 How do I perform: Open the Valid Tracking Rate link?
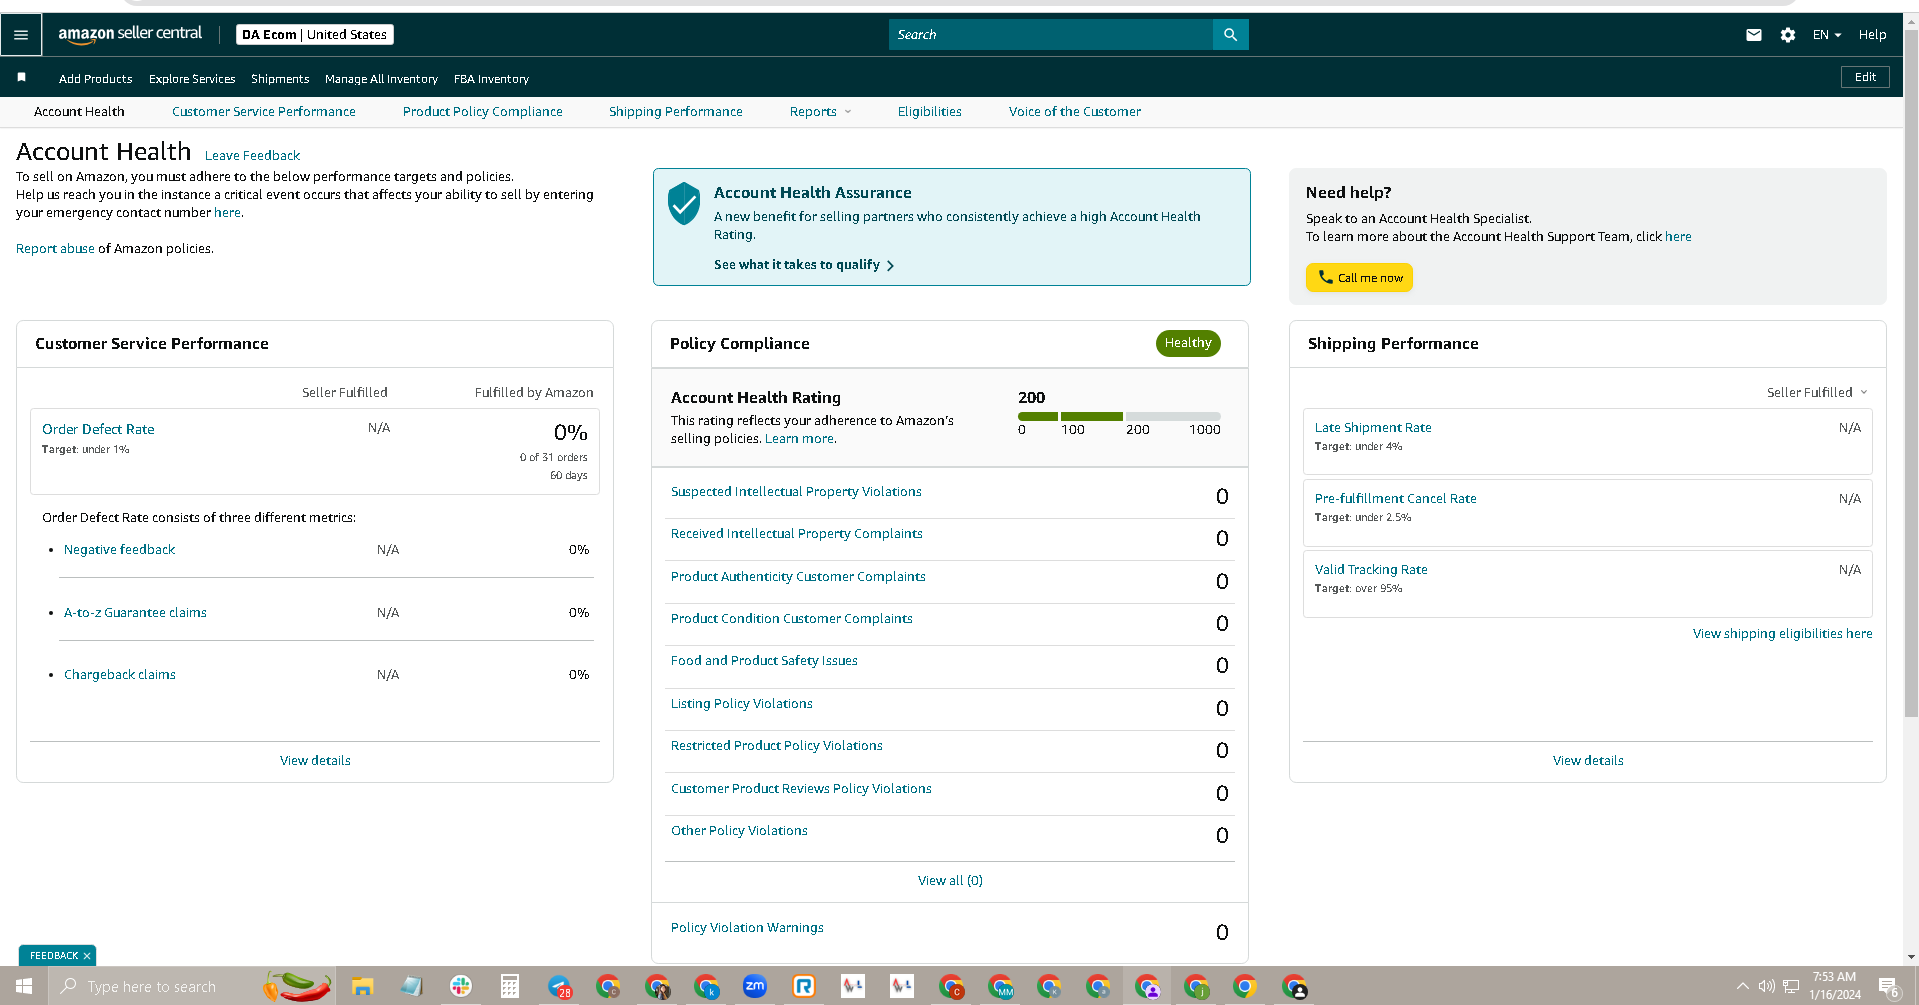[x=1370, y=570]
